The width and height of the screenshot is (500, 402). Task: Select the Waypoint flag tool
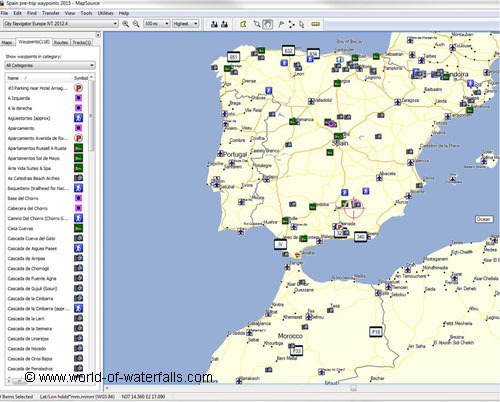pos(281,24)
